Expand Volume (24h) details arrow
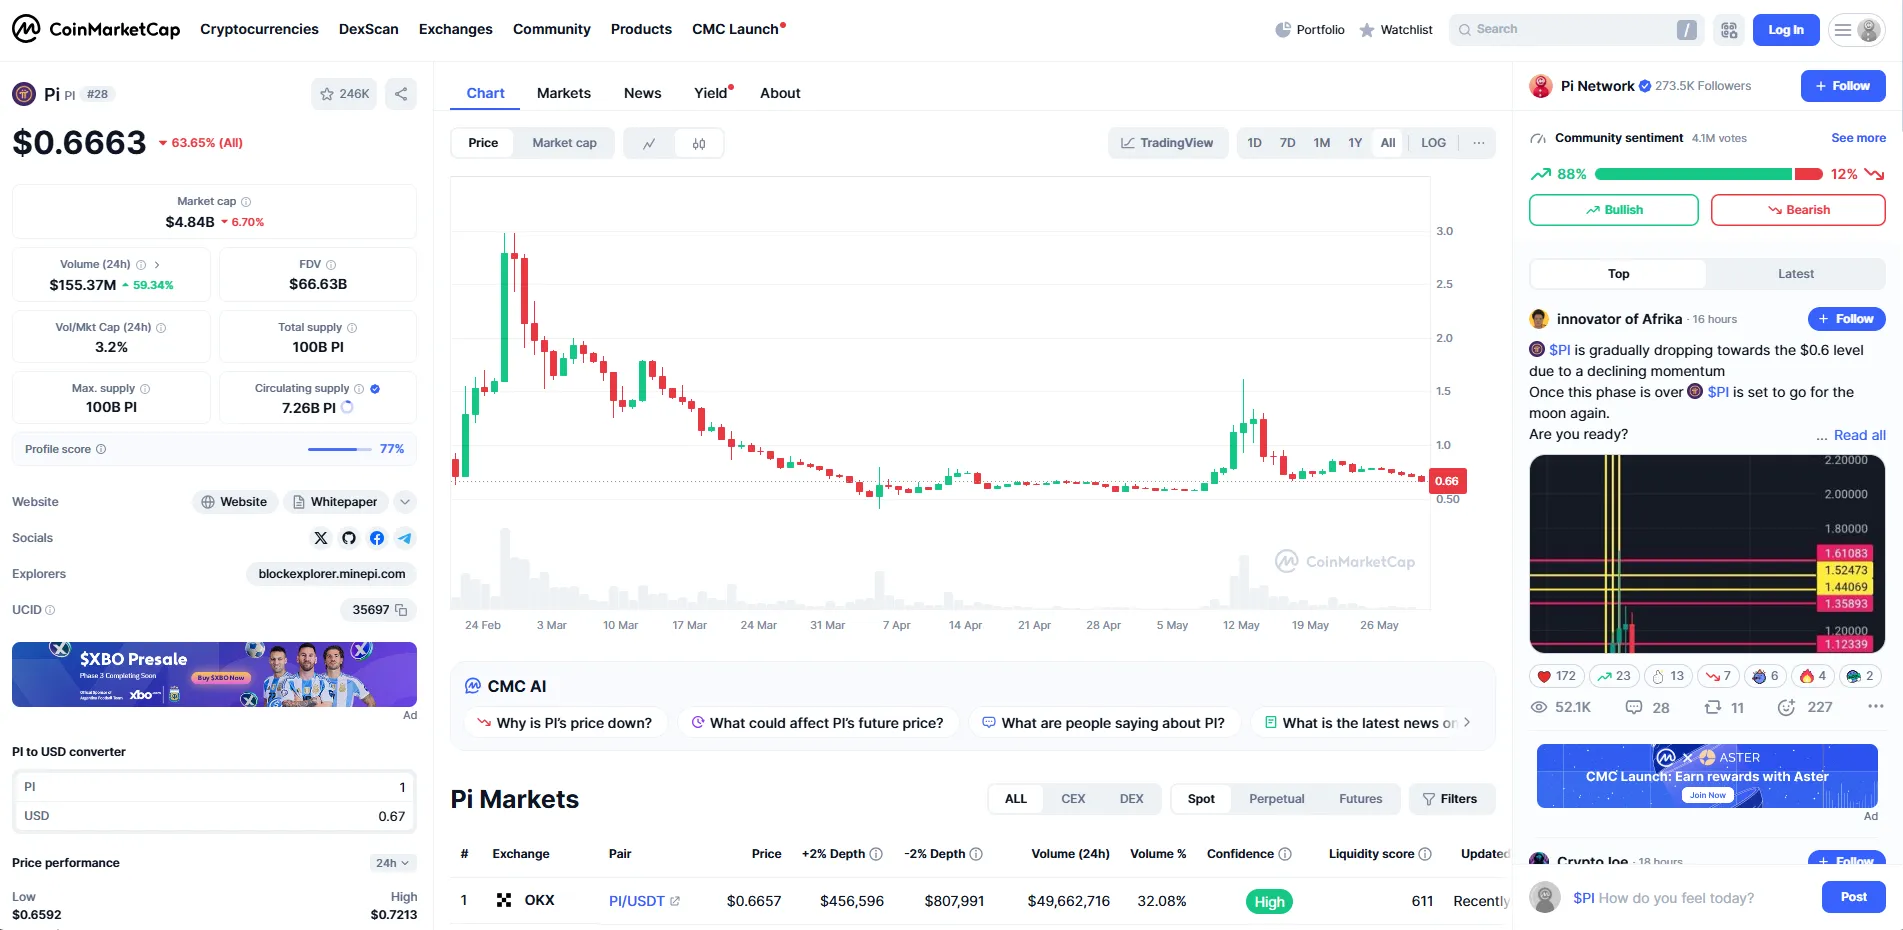Screen dimensions: 1903x930 (157, 265)
